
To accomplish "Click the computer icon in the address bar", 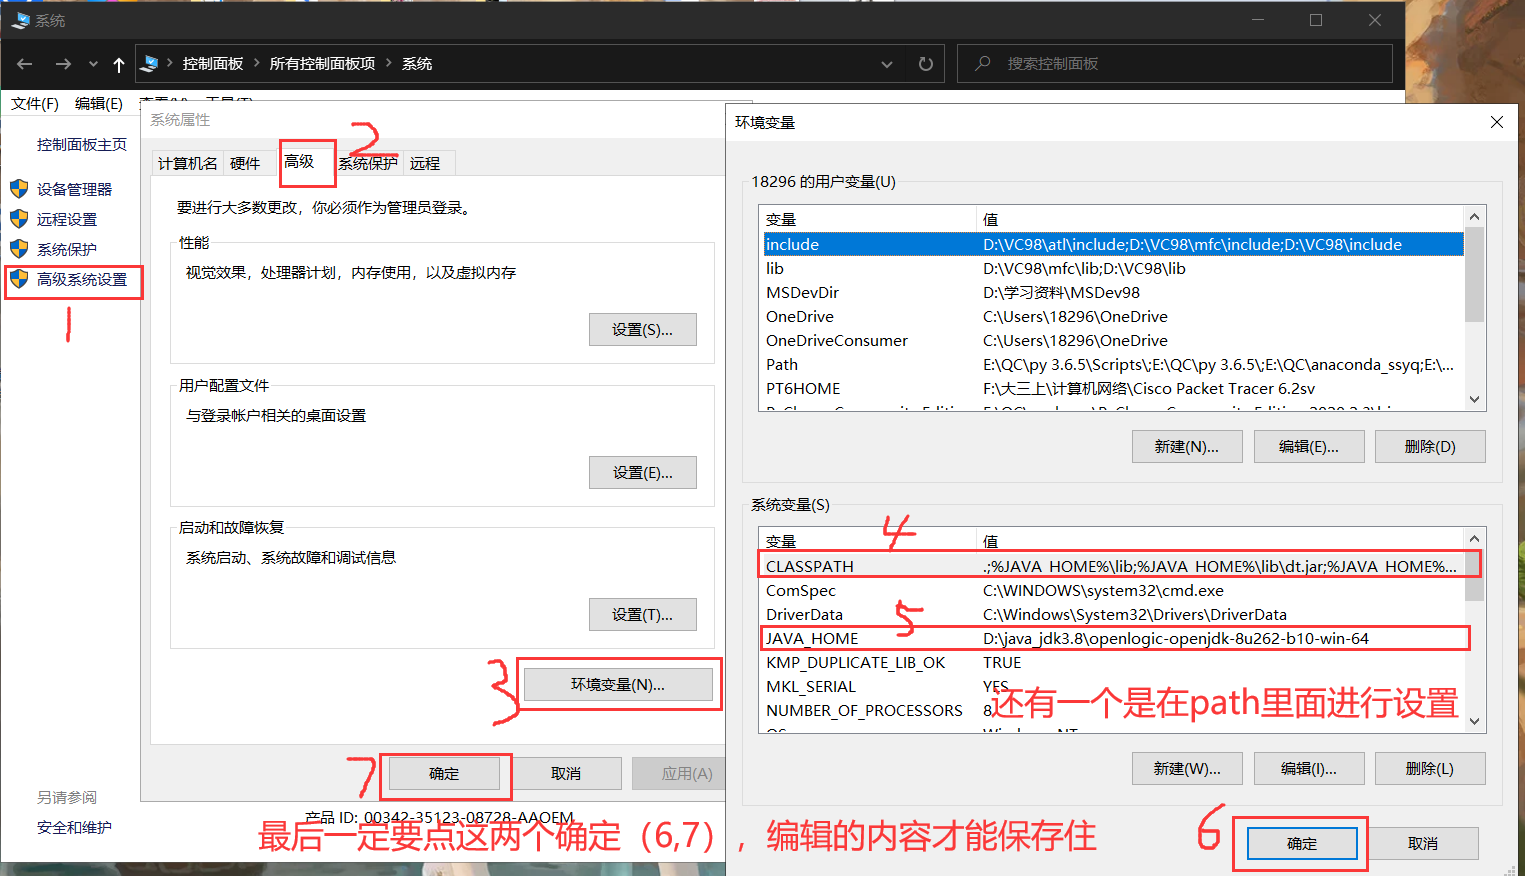I will (x=150, y=63).
